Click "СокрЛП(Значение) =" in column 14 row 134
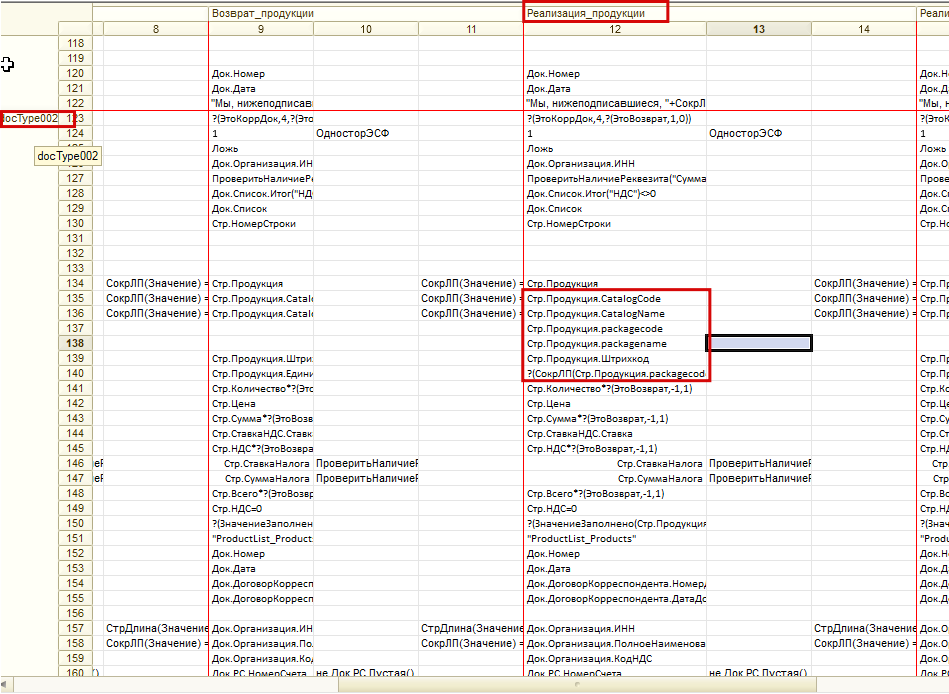Image resolution: width=949 pixels, height=694 pixels. point(864,283)
